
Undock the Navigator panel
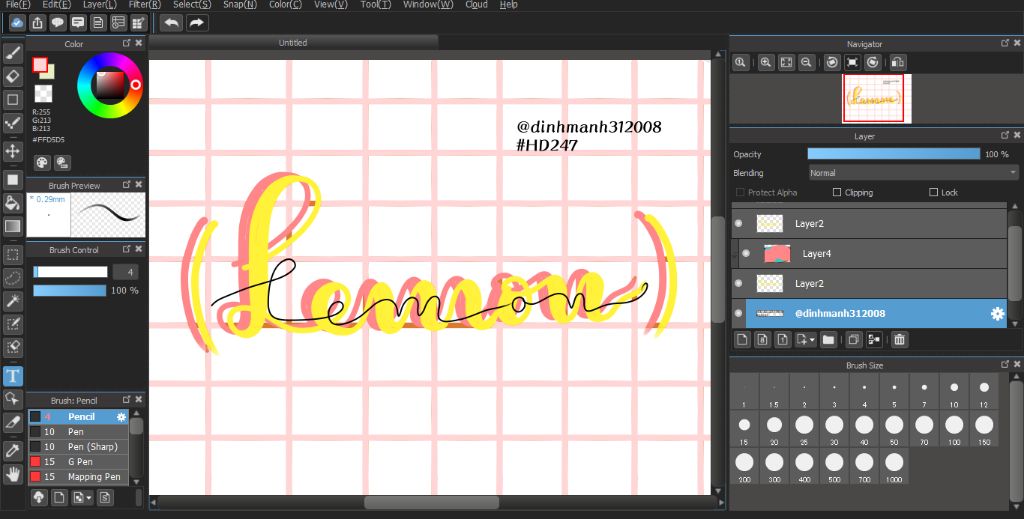pos(1004,43)
